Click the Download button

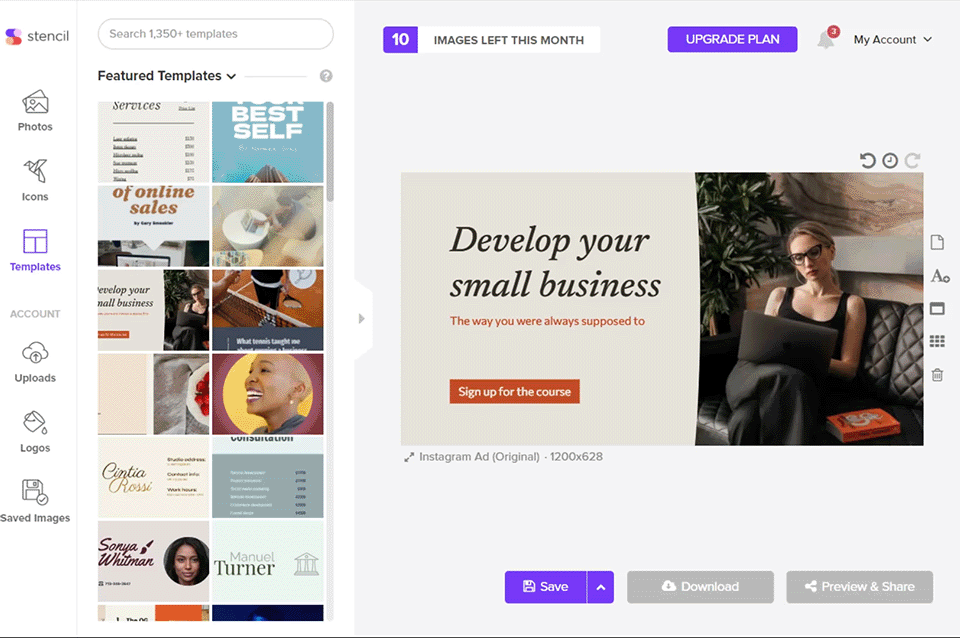(x=700, y=587)
